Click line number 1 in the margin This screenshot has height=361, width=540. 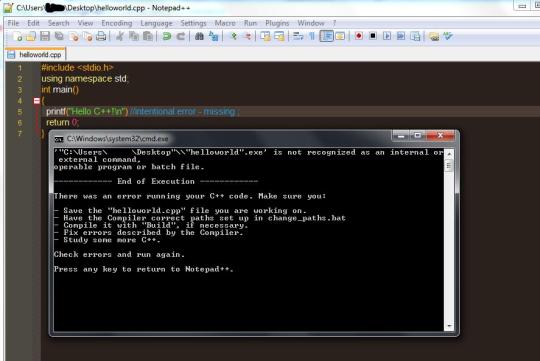20,68
